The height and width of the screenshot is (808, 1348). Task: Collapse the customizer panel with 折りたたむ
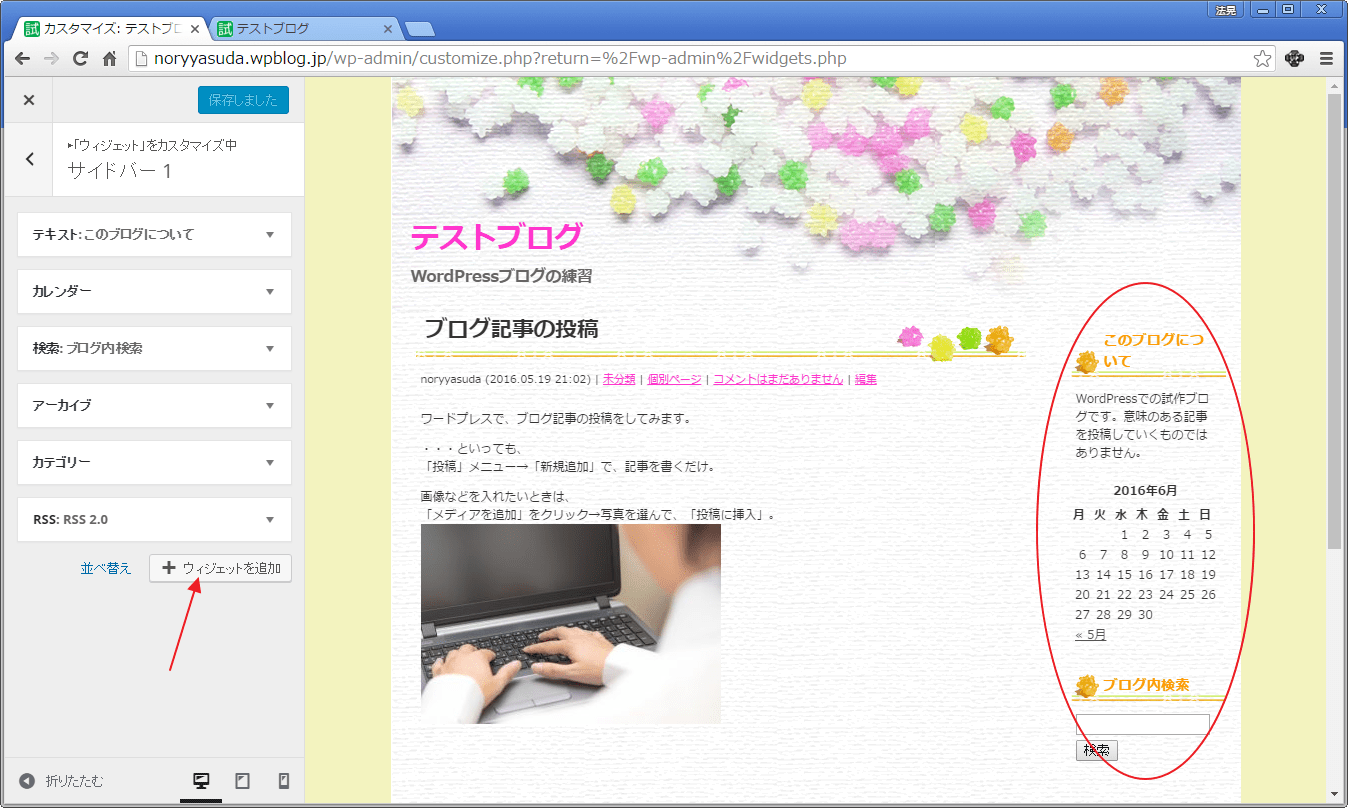[x=62, y=781]
